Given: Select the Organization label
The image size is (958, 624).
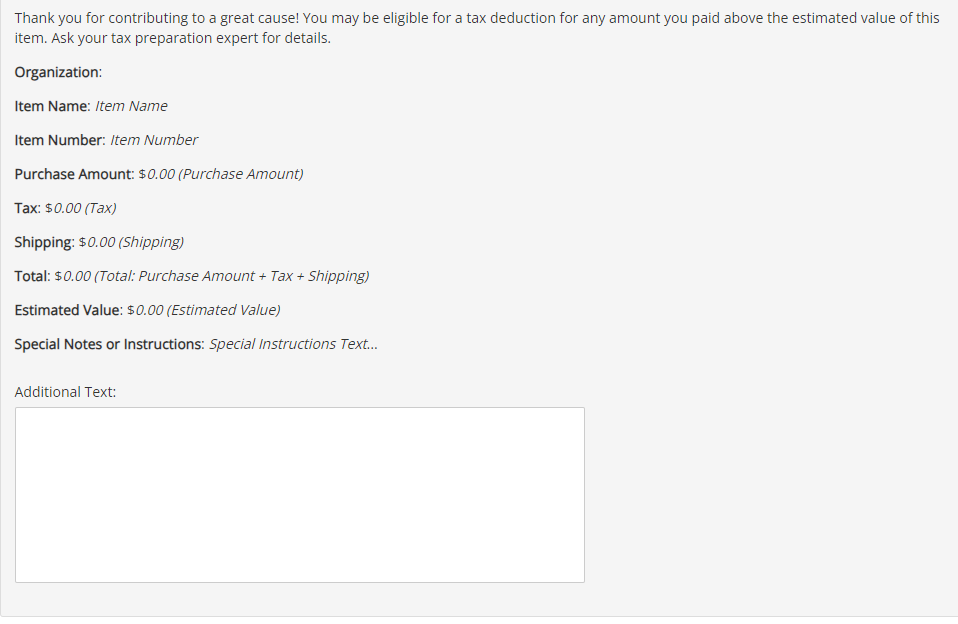Looking at the screenshot, I should pos(57,72).
